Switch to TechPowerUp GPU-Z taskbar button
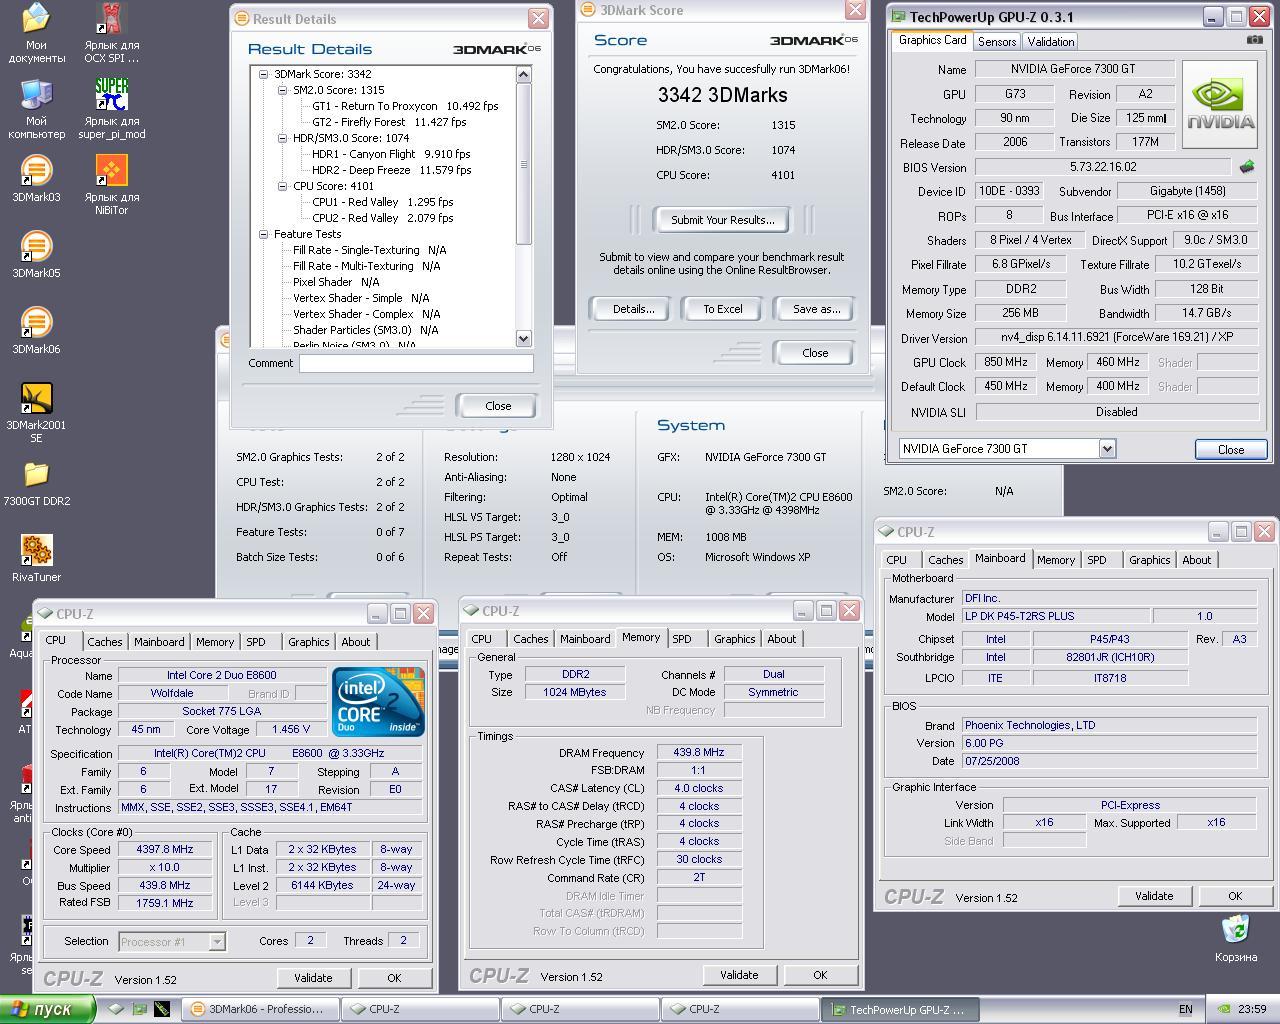 [x=900, y=1009]
